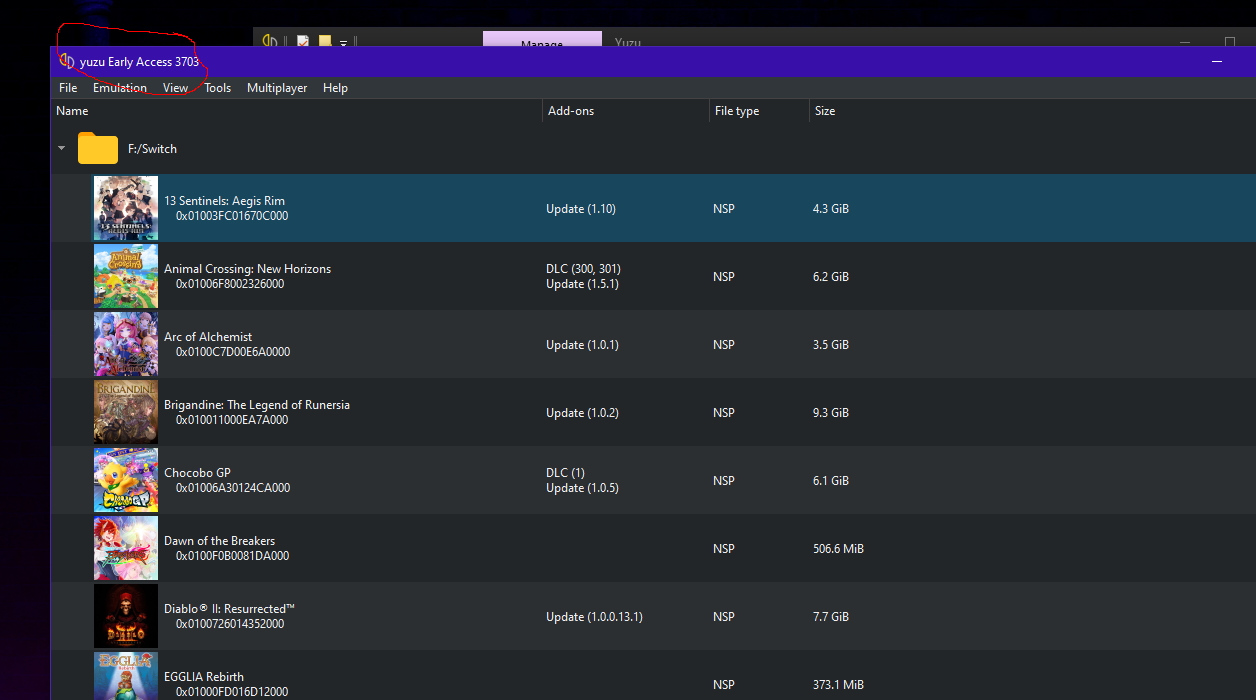Image resolution: width=1256 pixels, height=700 pixels.
Task: Open the Help menu
Action: tap(335, 88)
